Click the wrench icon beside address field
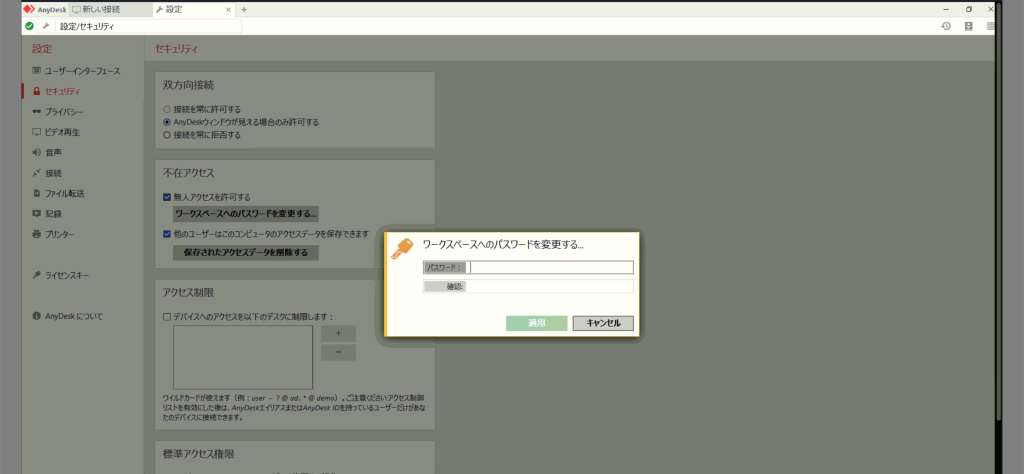The width and height of the screenshot is (1024, 474). [x=46, y=26]
